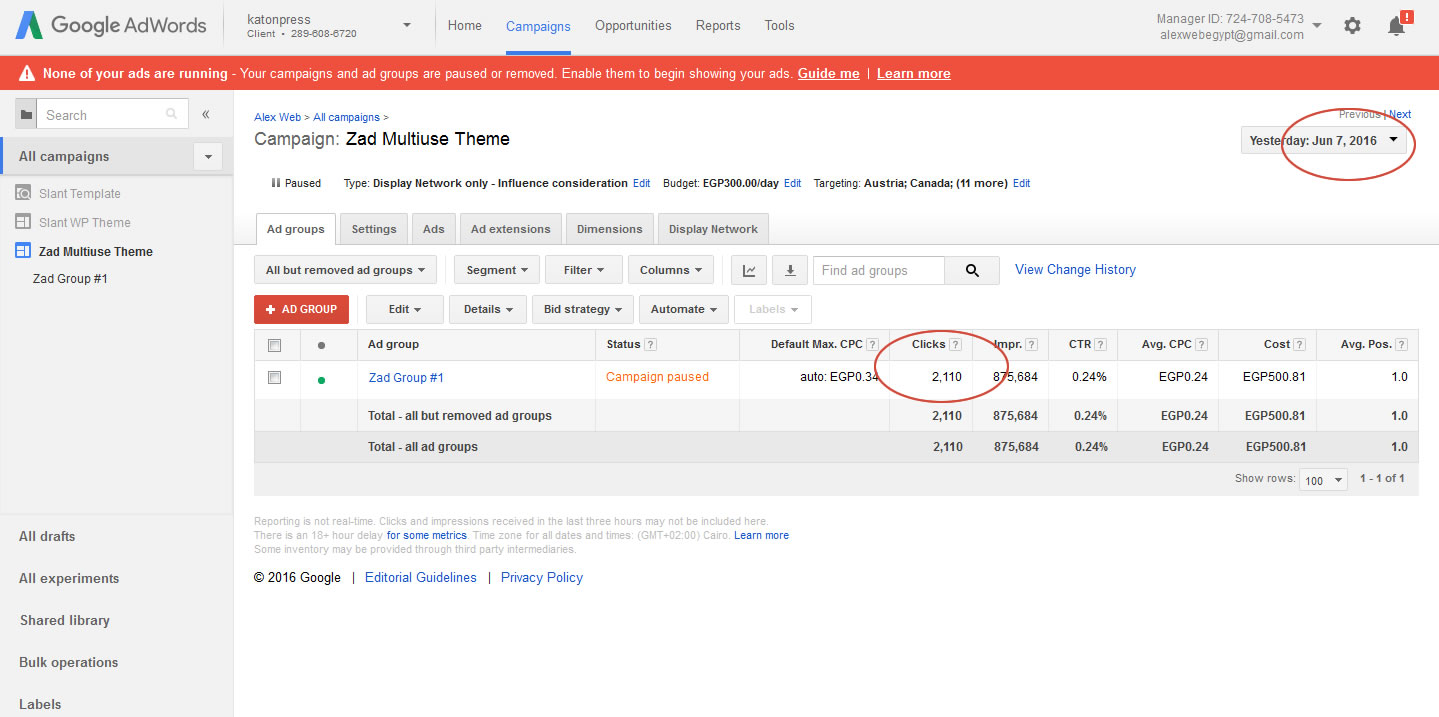Open the date range dropdown Yesterday Jun 7
This screenshot has height=717, width=1439.
1323,140
